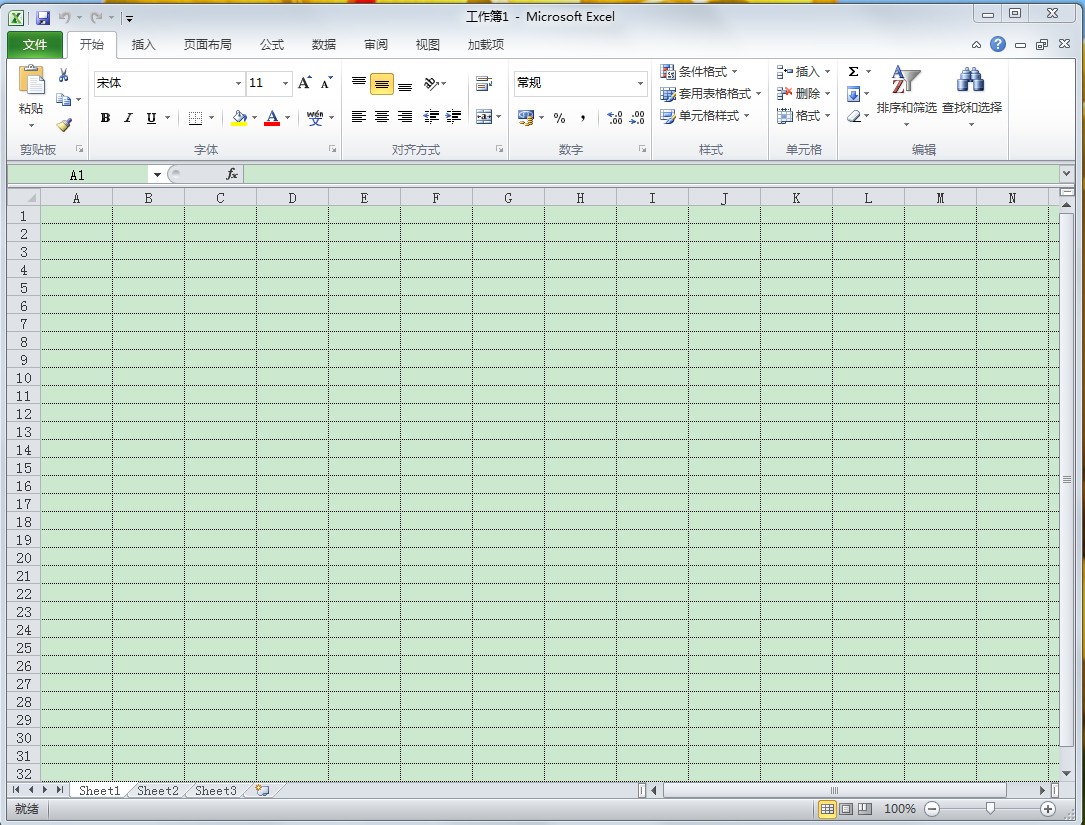1085x825 pixels.
Task: Click the 字体 group dialog launcher
Action: pos(332,149)
